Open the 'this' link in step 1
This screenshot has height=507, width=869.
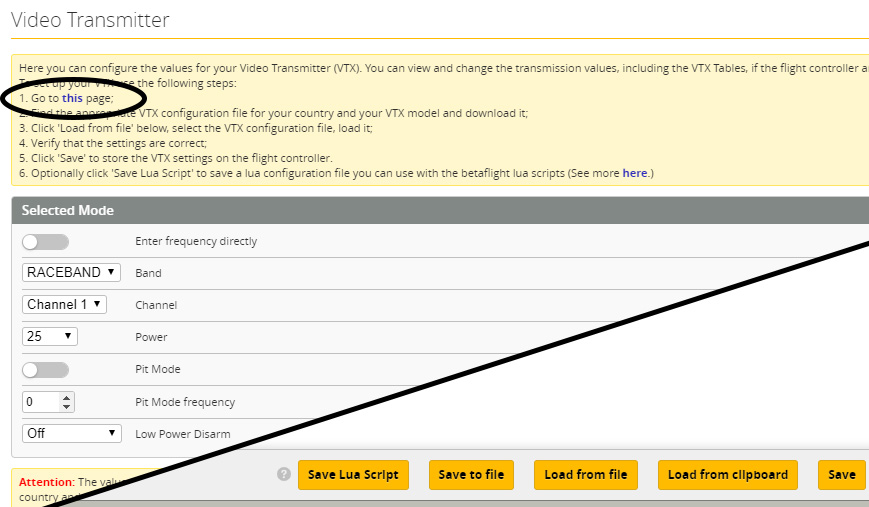tap(72, 99)
